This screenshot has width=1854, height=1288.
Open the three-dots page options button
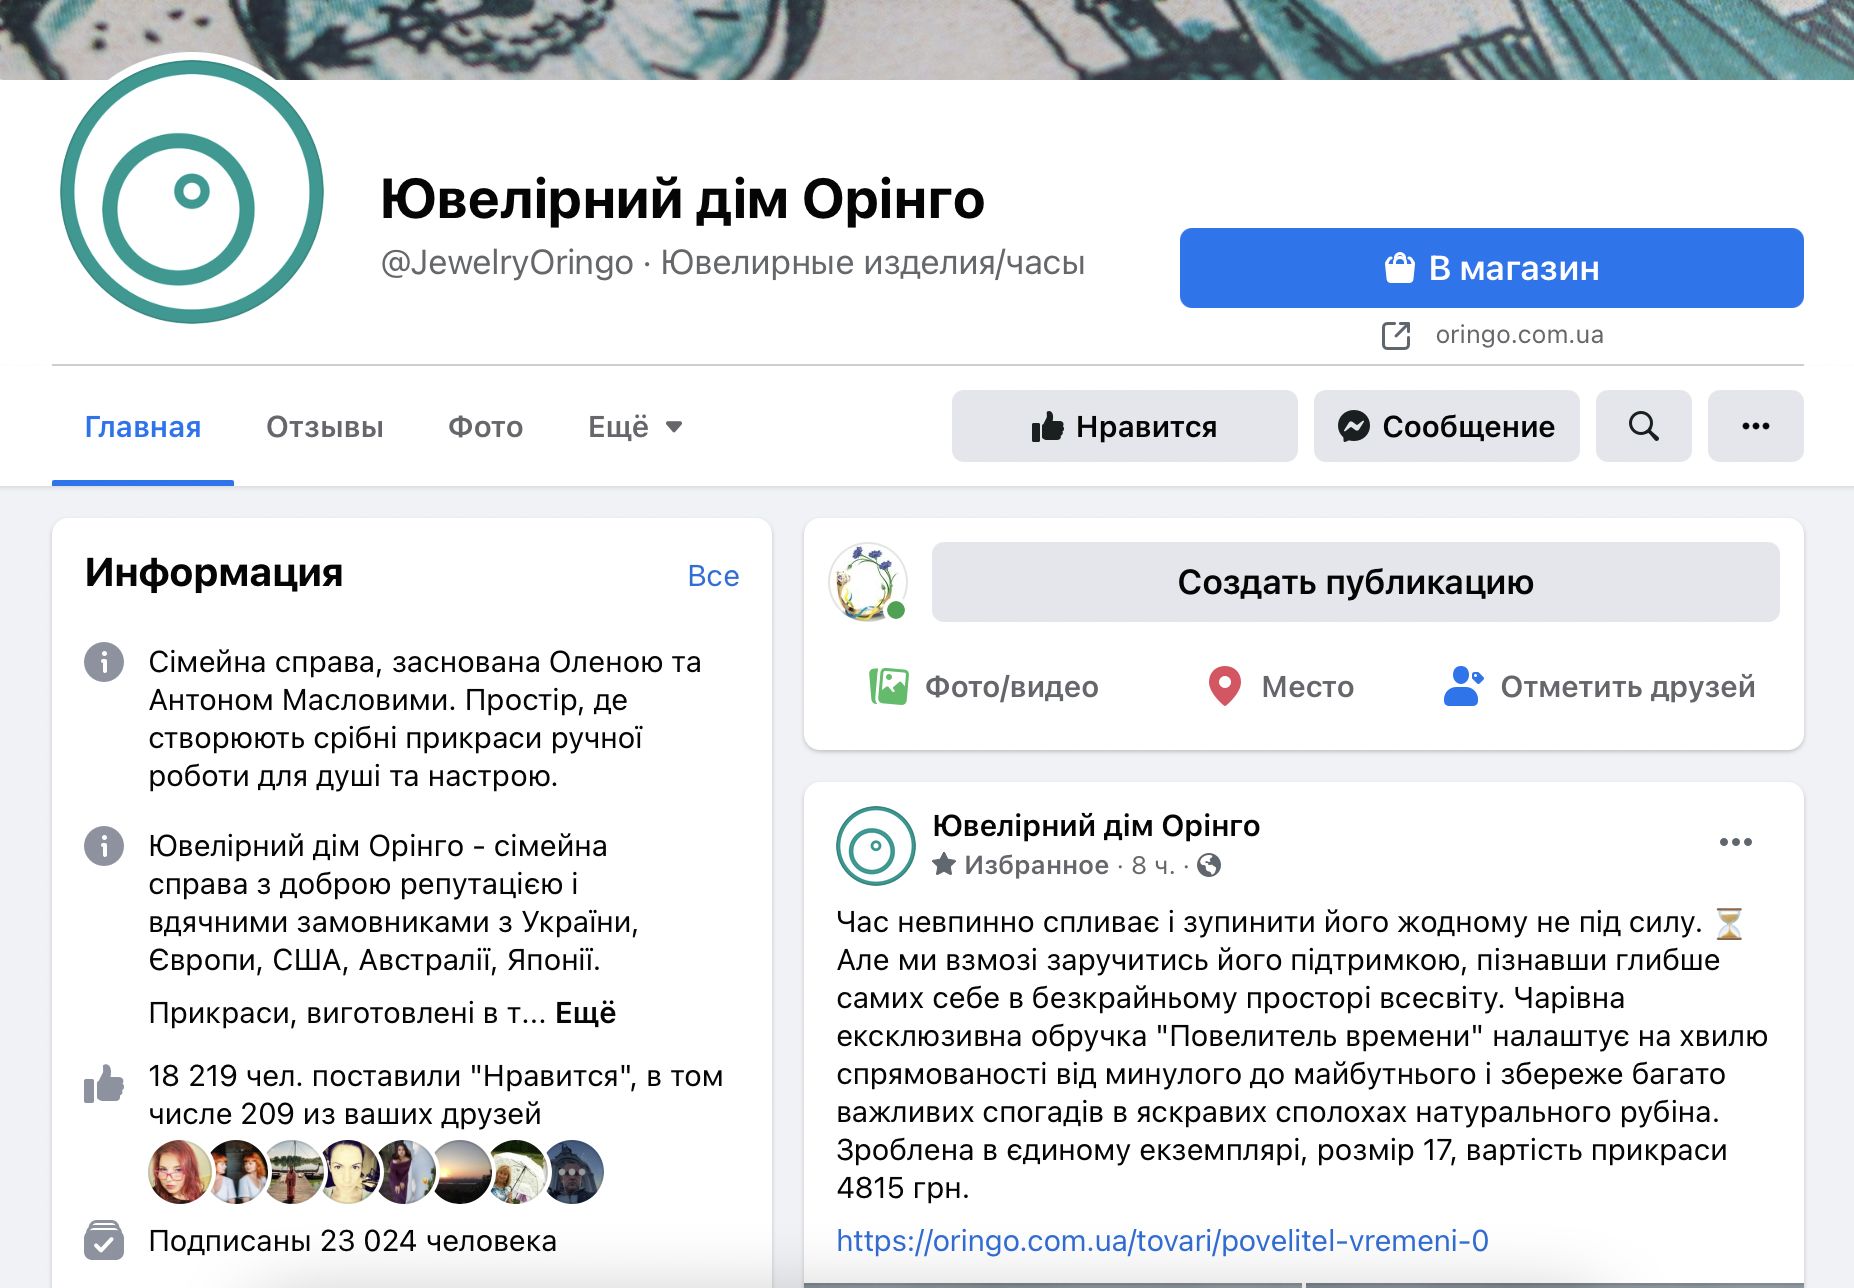click(x=1755, y=426)
